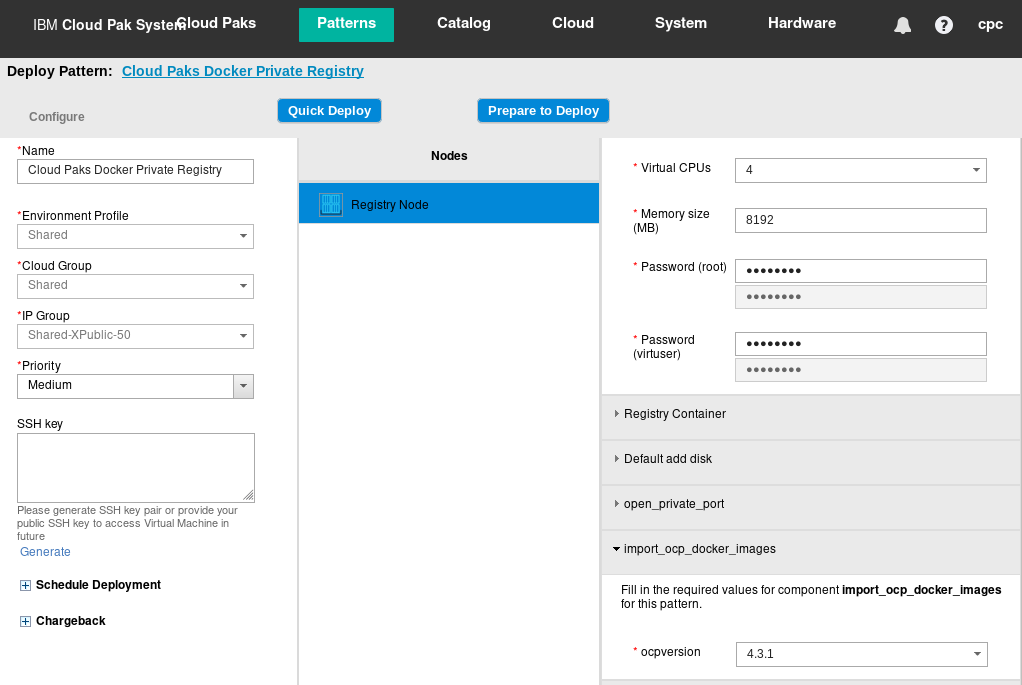Click the Registry Node icon
Screen dimensions: 1022x685
331,205
